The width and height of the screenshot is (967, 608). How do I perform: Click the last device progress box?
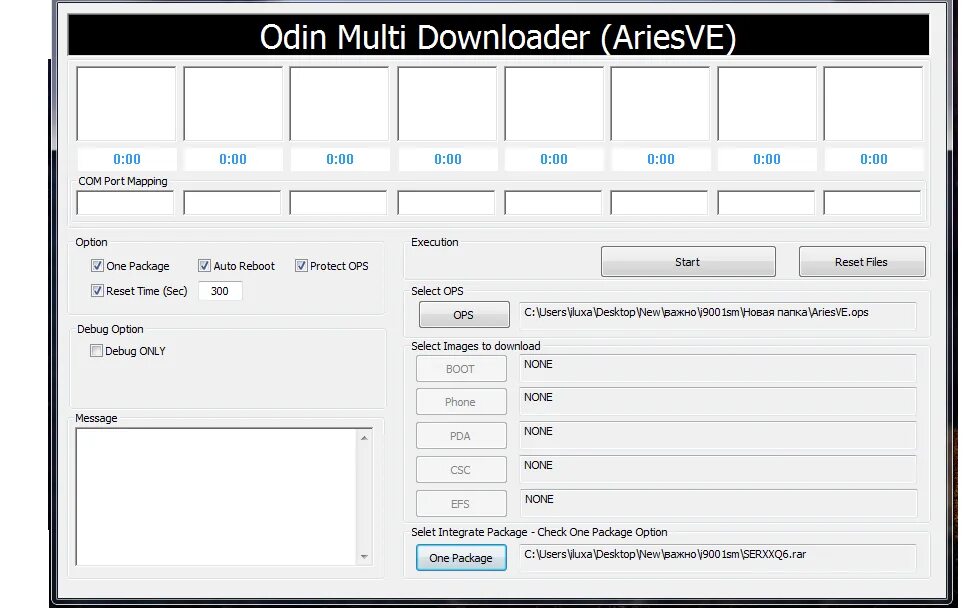[873, 104]
